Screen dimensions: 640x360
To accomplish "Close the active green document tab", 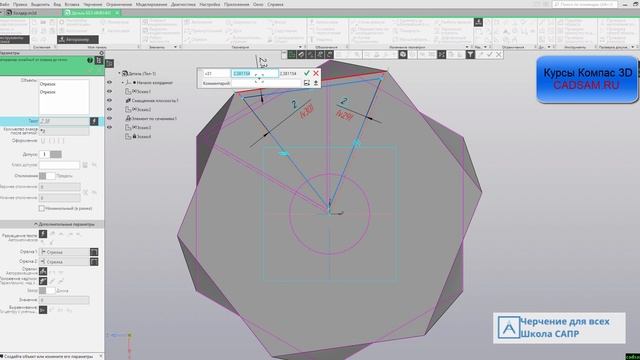I will pyautogui.click(x=117, y=13).
